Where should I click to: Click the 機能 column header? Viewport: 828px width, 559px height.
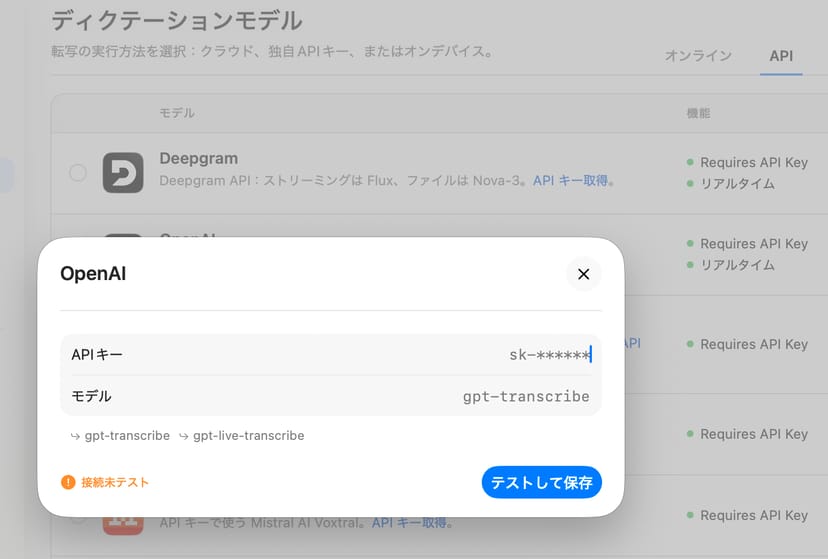[x=698, y=113]
